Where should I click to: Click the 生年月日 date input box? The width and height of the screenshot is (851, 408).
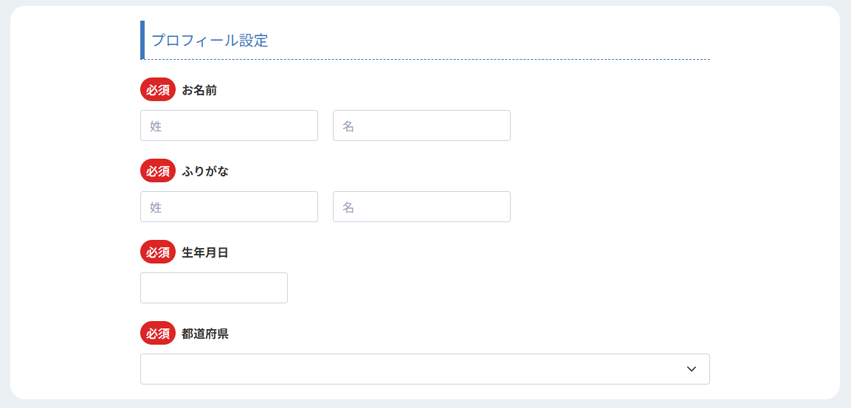(214, 288)
